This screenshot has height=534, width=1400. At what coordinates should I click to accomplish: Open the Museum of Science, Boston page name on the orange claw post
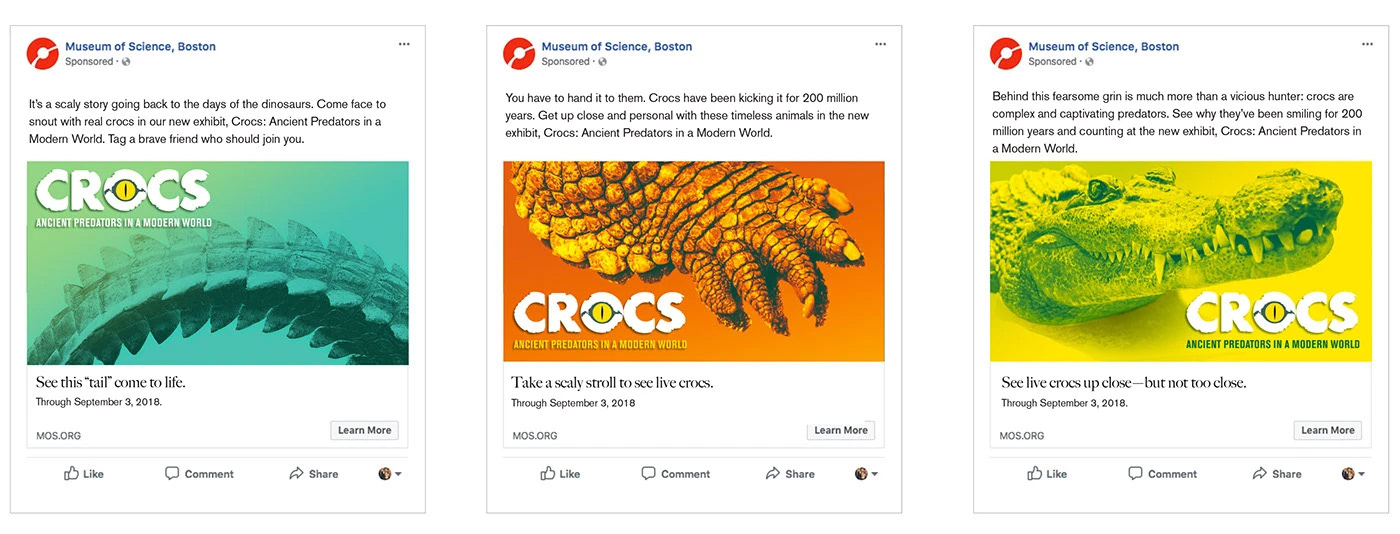[616, 46]
